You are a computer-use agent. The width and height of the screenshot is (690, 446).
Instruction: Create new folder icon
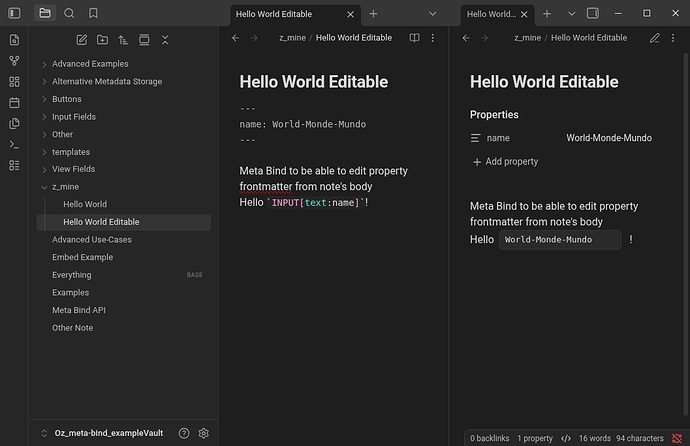[102, 40]
